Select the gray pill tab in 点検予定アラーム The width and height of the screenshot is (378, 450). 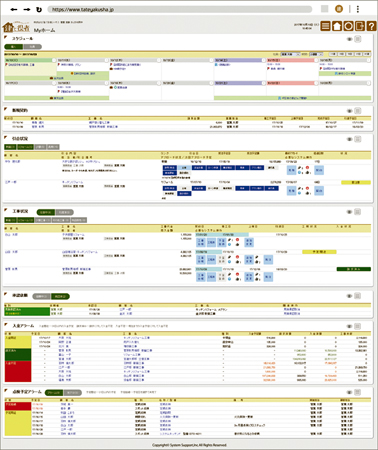coord(73,393)
